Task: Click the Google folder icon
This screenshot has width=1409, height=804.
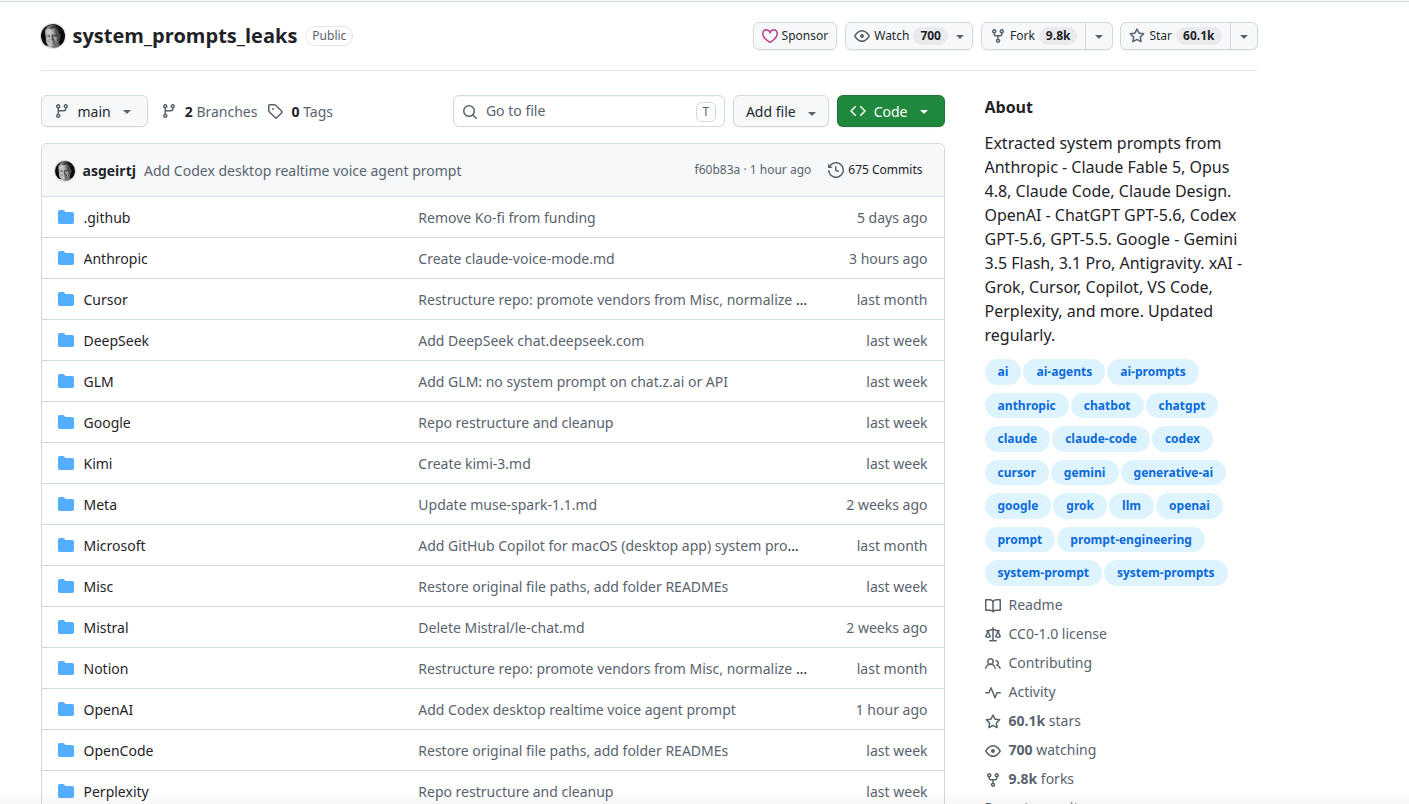Action: pyautogui.click(x=66, y=423)
